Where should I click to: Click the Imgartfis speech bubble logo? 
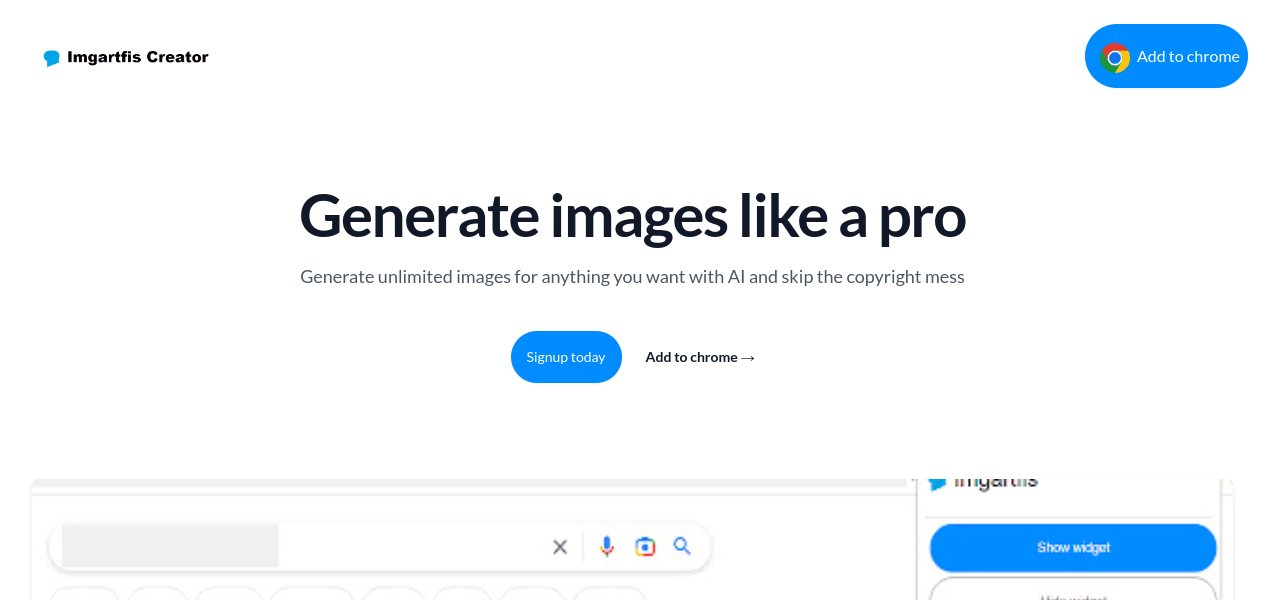52,58
